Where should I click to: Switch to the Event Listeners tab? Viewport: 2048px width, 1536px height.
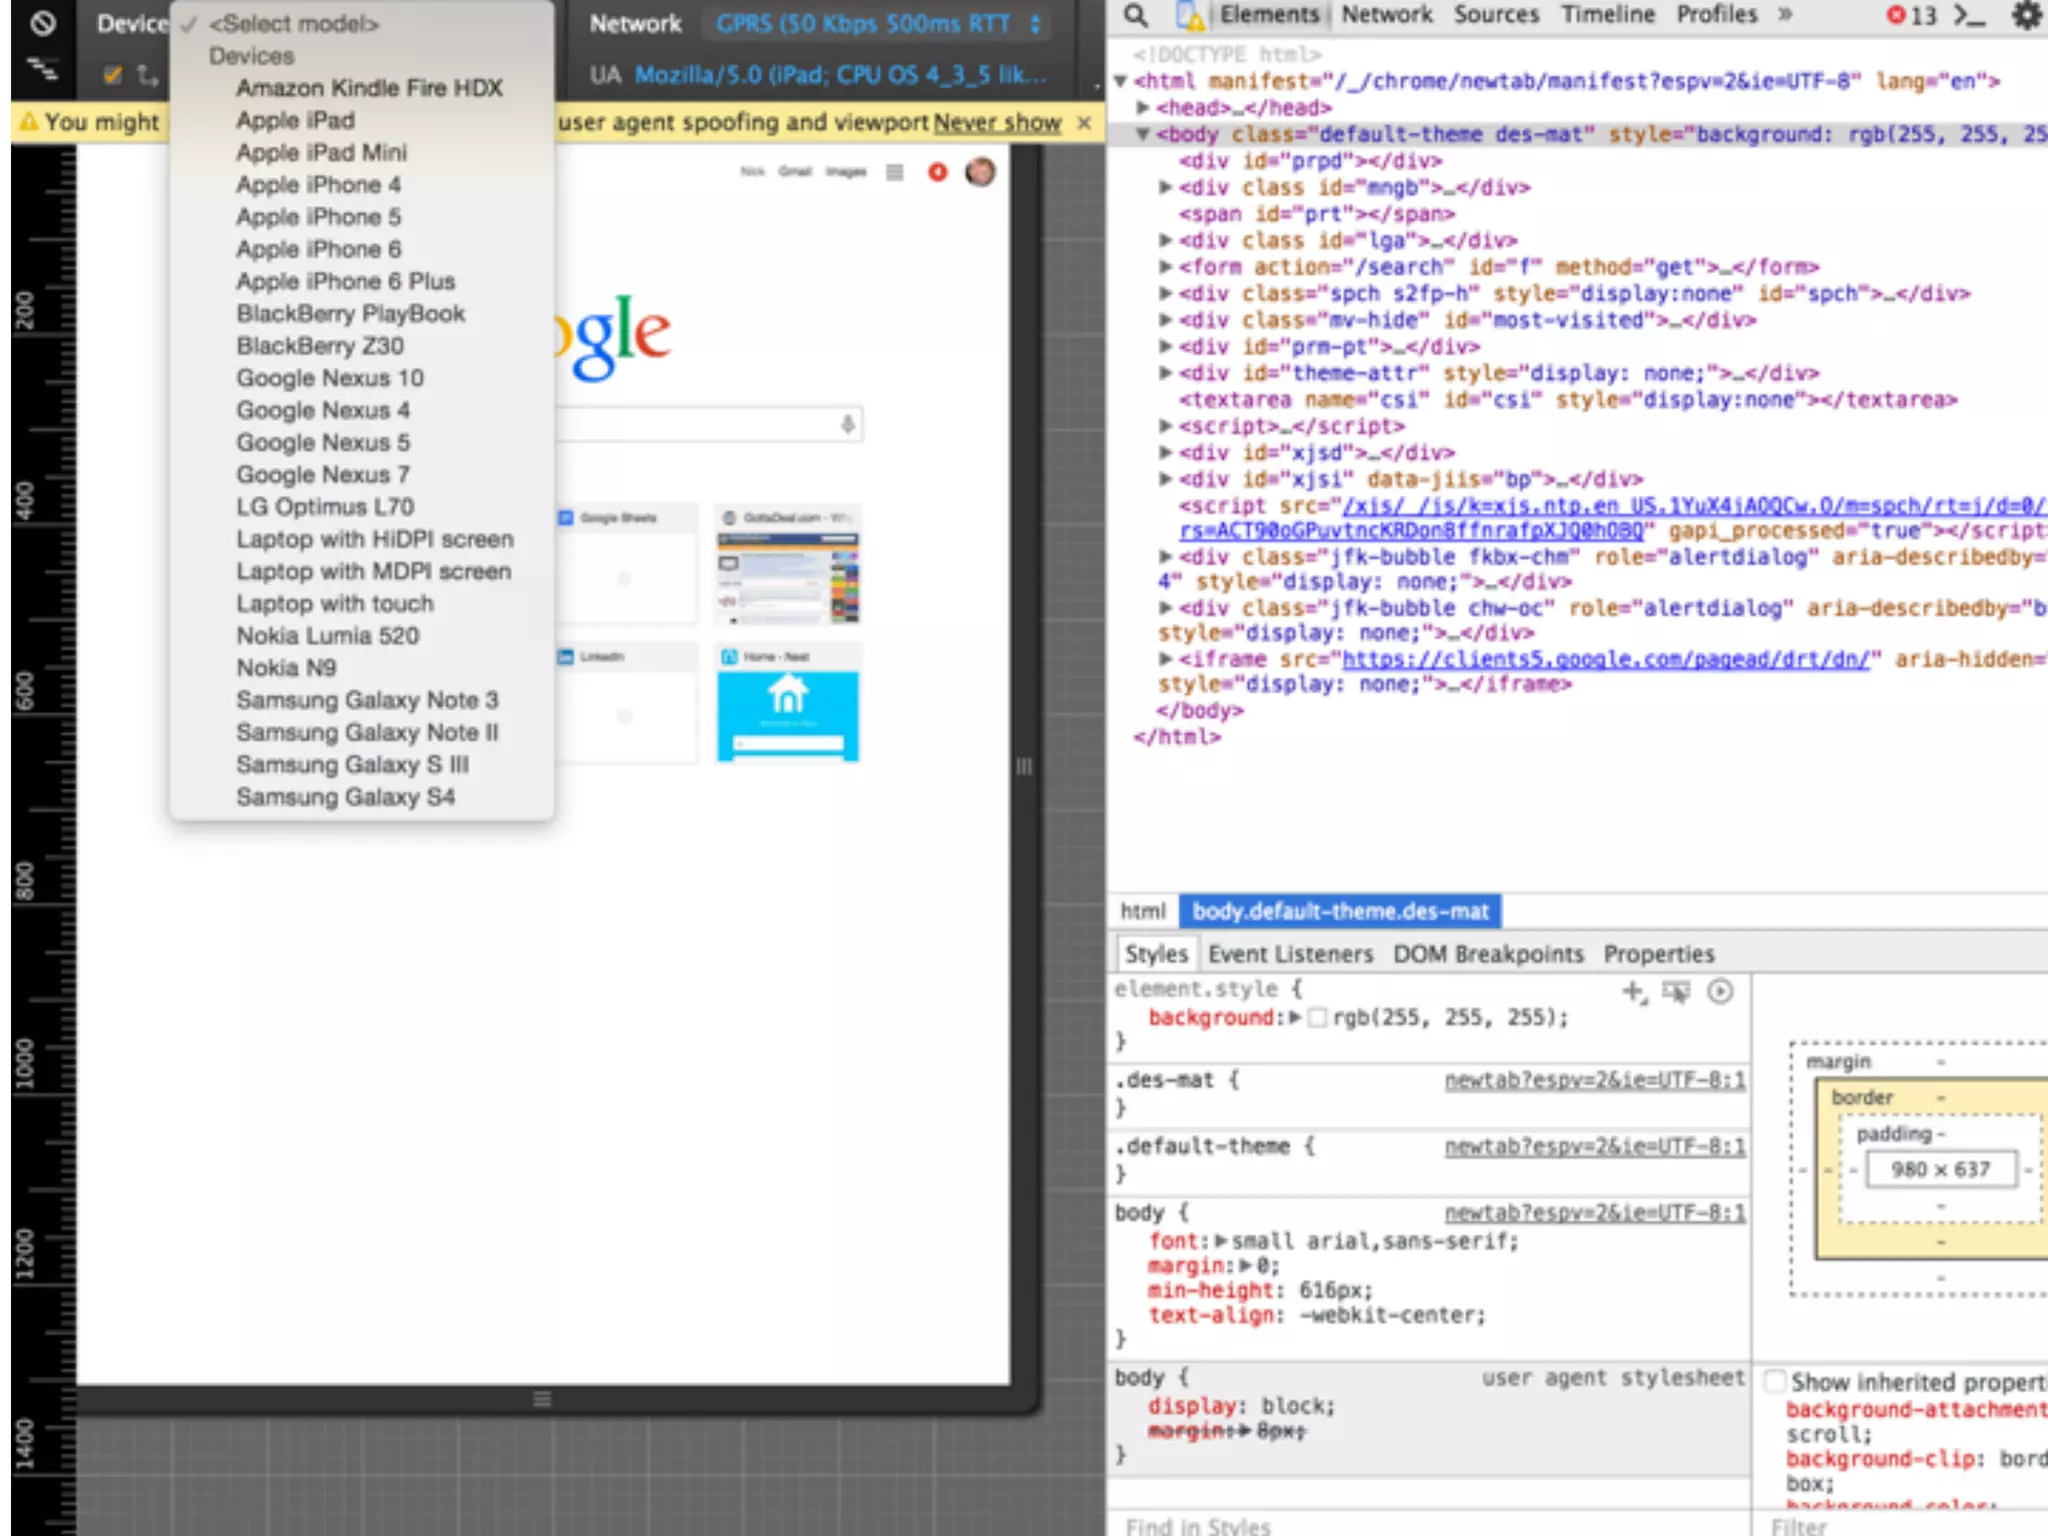click(x=1290, y=954)
